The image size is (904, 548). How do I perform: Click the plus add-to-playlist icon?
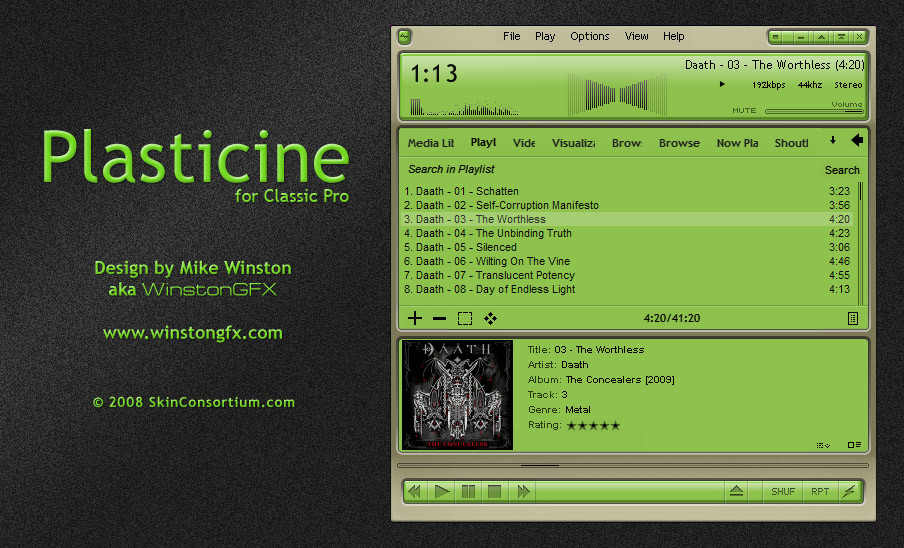click(x=415, y=318)
